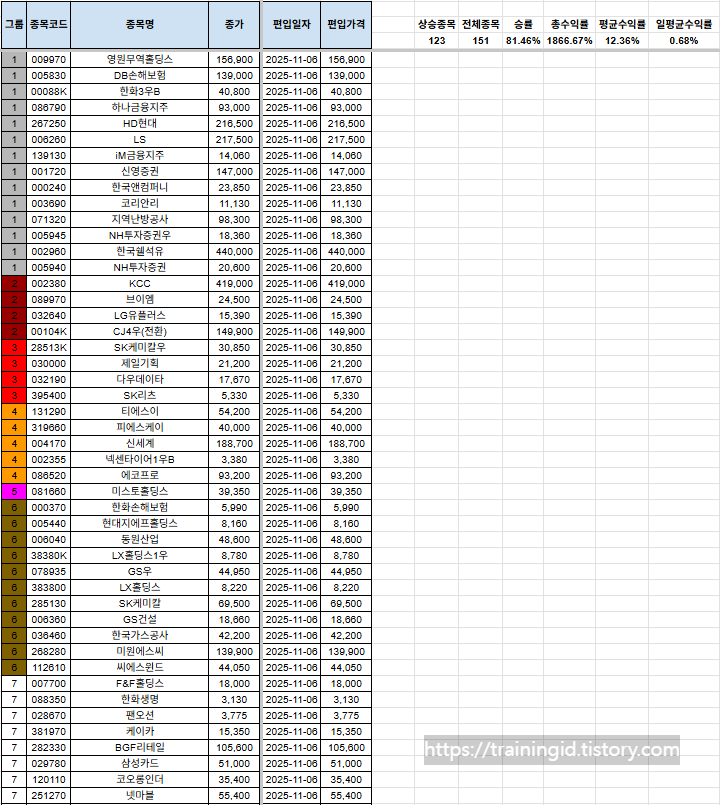
Task: Click the 그룹 column header
Action: point(14,25)
